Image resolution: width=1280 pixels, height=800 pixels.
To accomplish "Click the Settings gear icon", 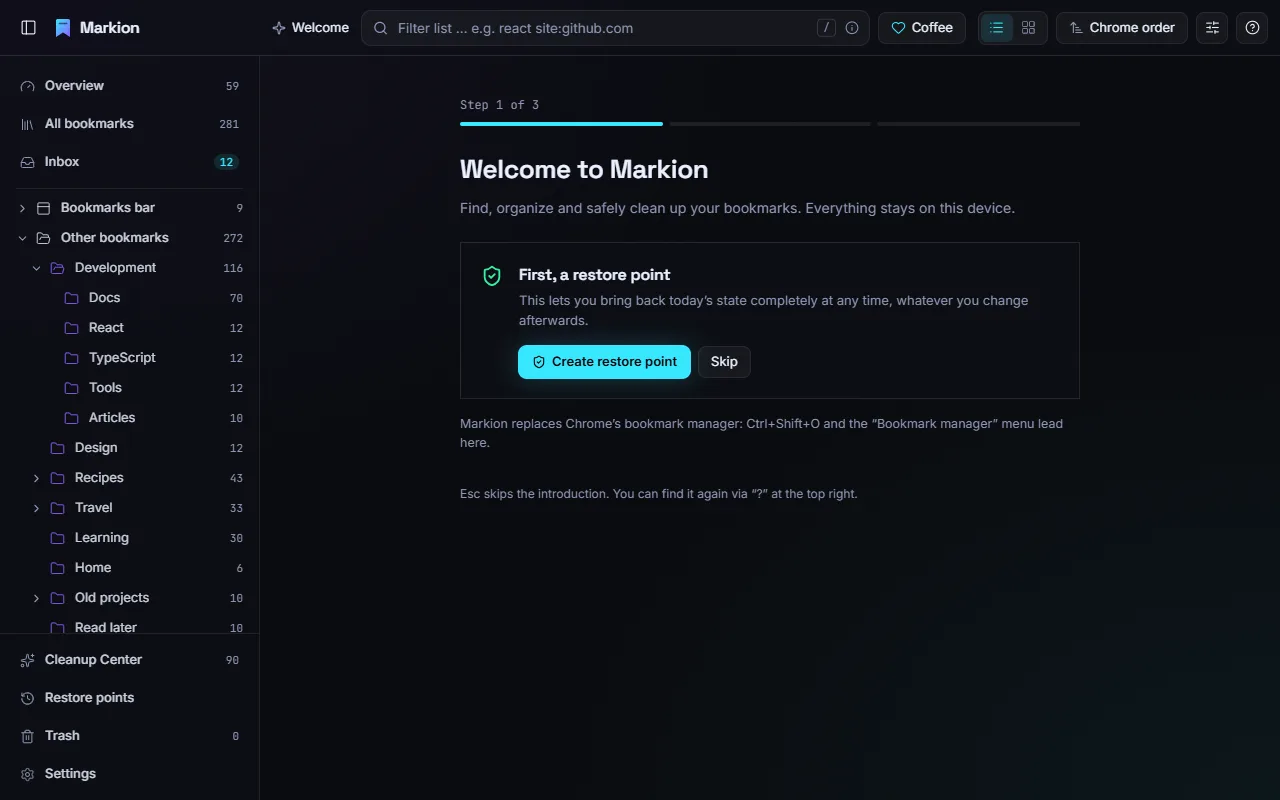I will pyautogui.click(x=27, y=774).
